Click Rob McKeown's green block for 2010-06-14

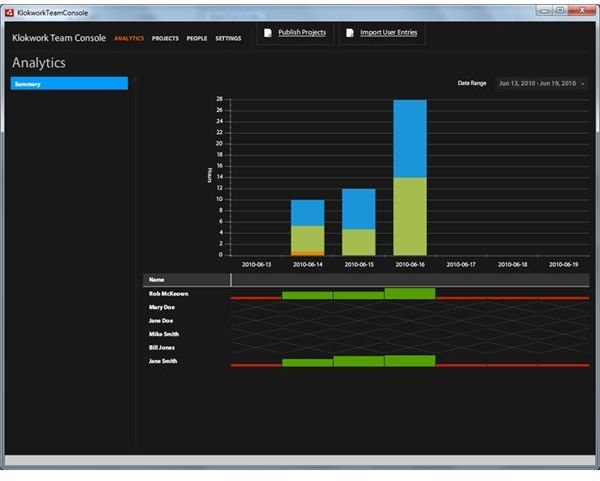pyautogui.click(x=307, y=295)
